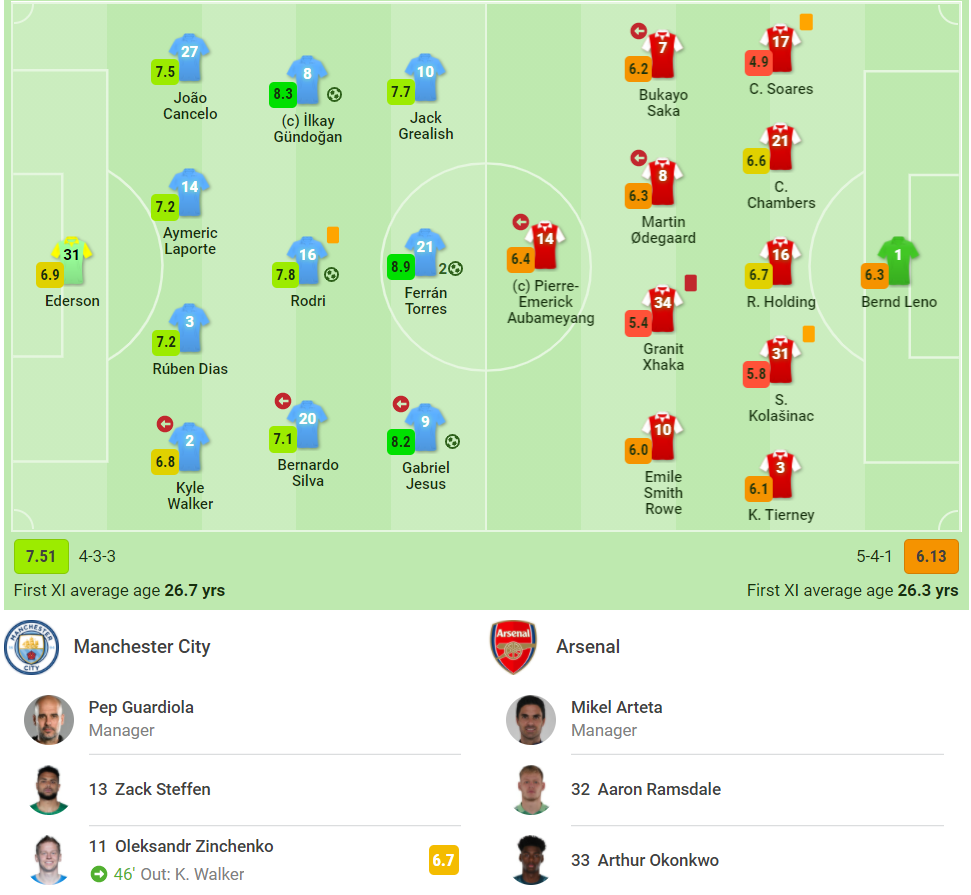Open Mikel Arteta's manager profile
Image resolution: width=971 pixels, height=895 pixels.
click(616, 707)
